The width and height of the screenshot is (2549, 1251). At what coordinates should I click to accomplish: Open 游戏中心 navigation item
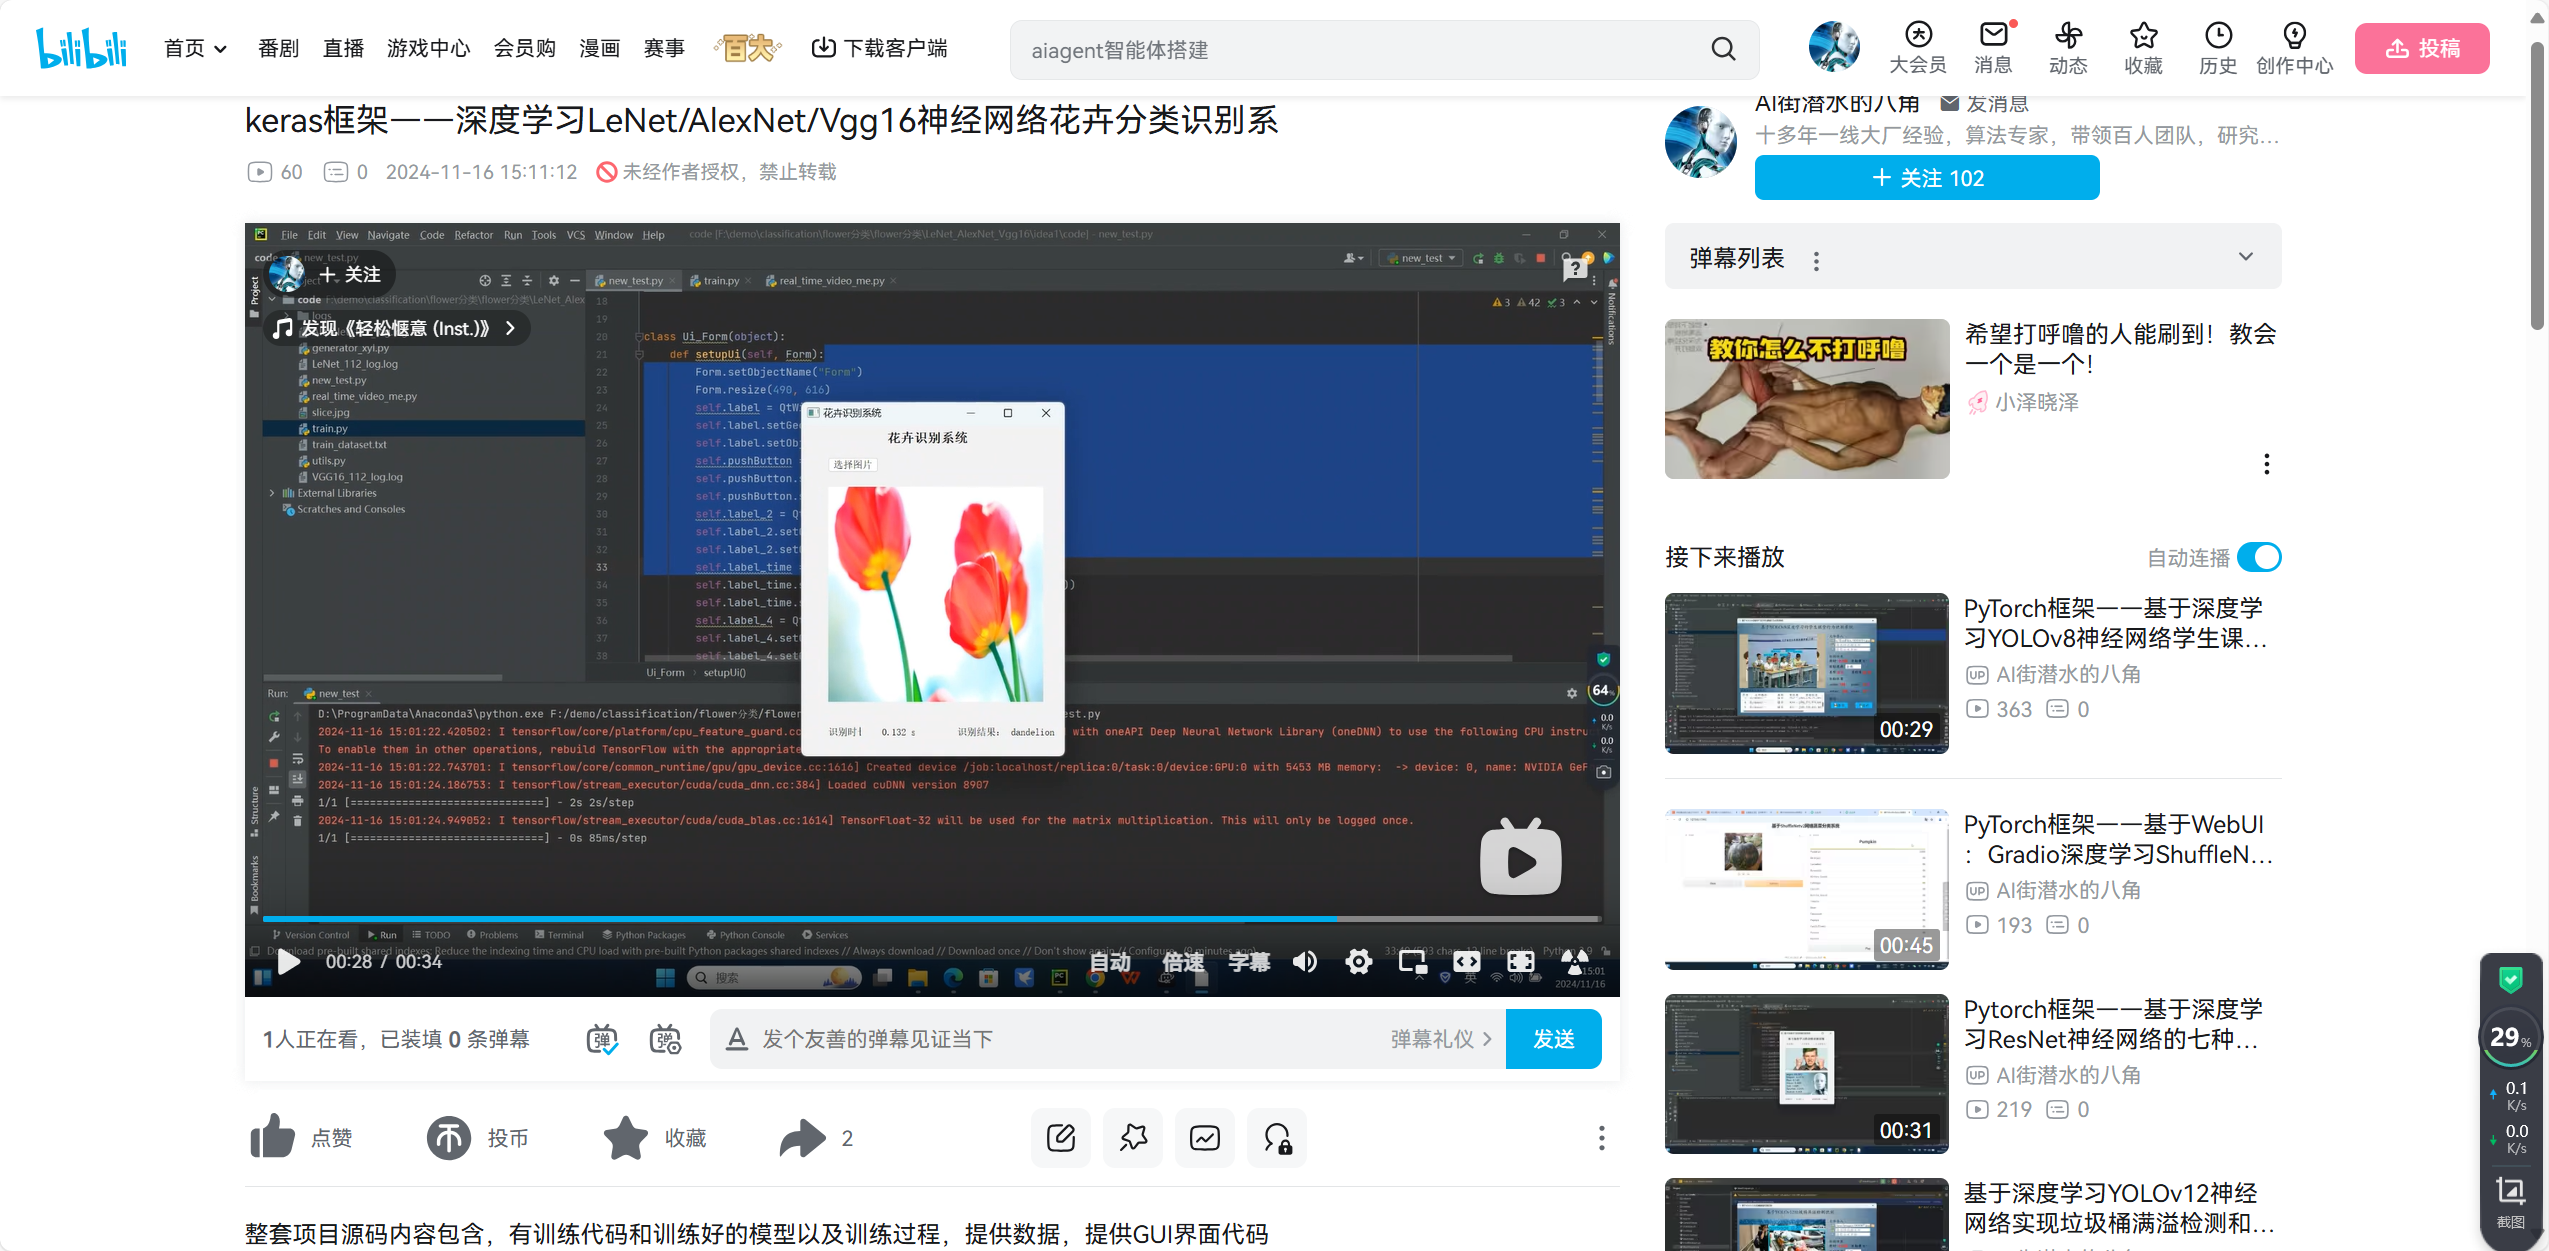tap(428, 48)
